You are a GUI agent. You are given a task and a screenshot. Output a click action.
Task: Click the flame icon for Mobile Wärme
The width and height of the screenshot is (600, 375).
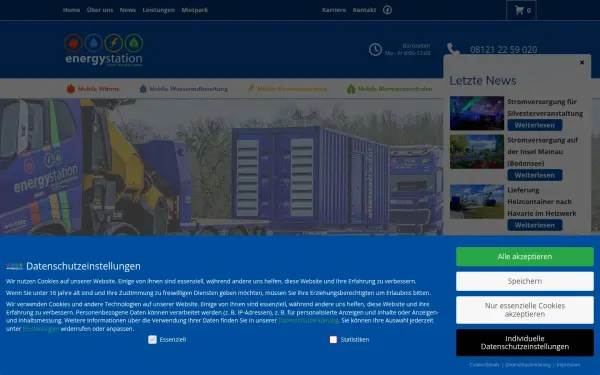coord(71,89)
